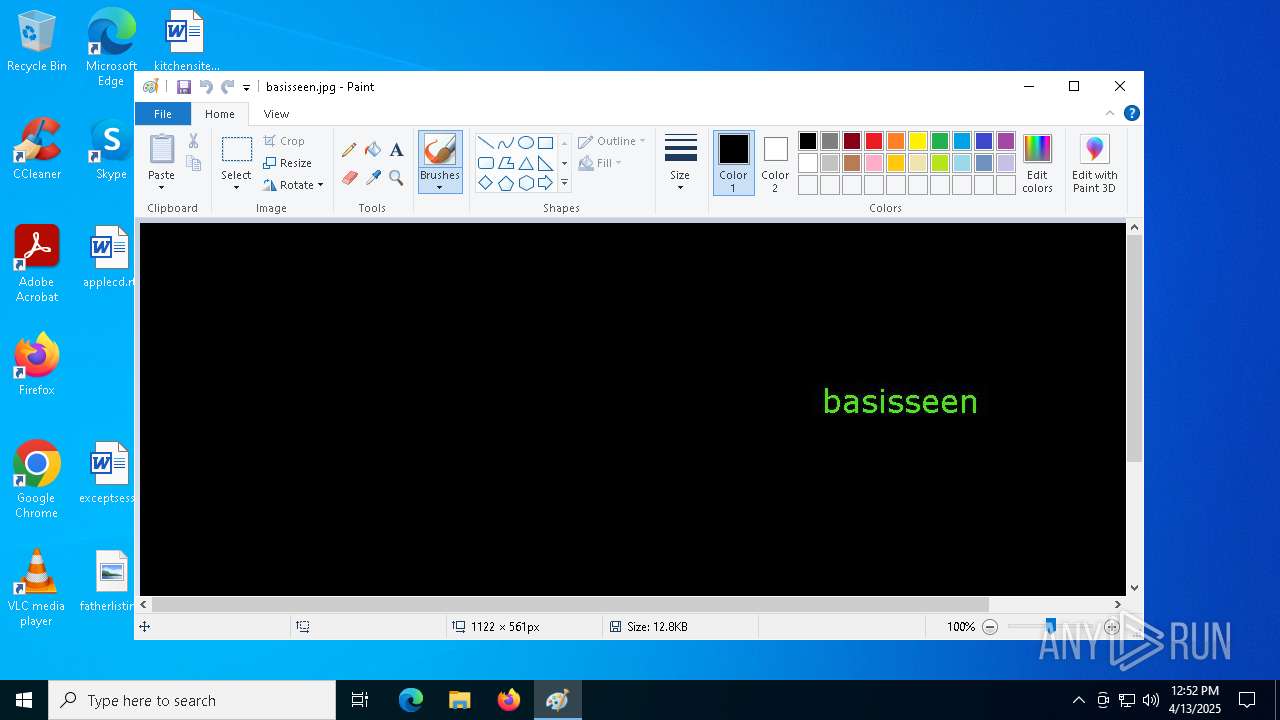Open Task View from the taskbar
The height and width of the screenshot is (720, 1280).
pyautogui.click(x=360, y=700)
